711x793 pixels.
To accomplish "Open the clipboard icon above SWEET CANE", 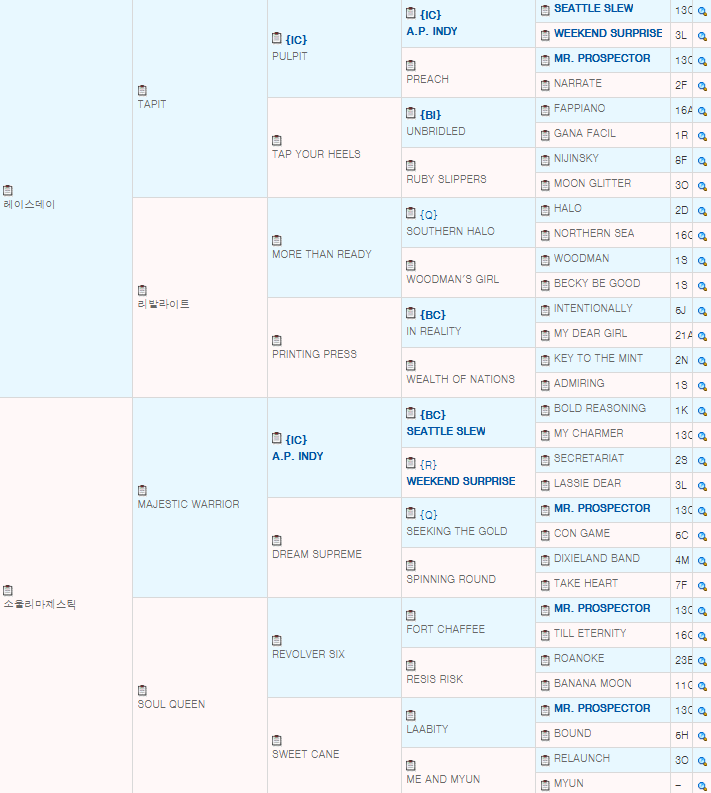I will (x=277, y=740).
